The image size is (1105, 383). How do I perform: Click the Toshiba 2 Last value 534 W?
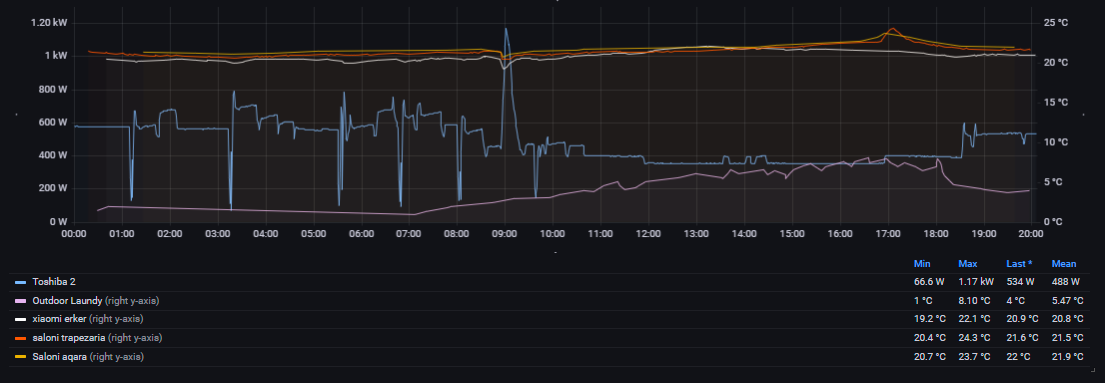coord(1020,282)
